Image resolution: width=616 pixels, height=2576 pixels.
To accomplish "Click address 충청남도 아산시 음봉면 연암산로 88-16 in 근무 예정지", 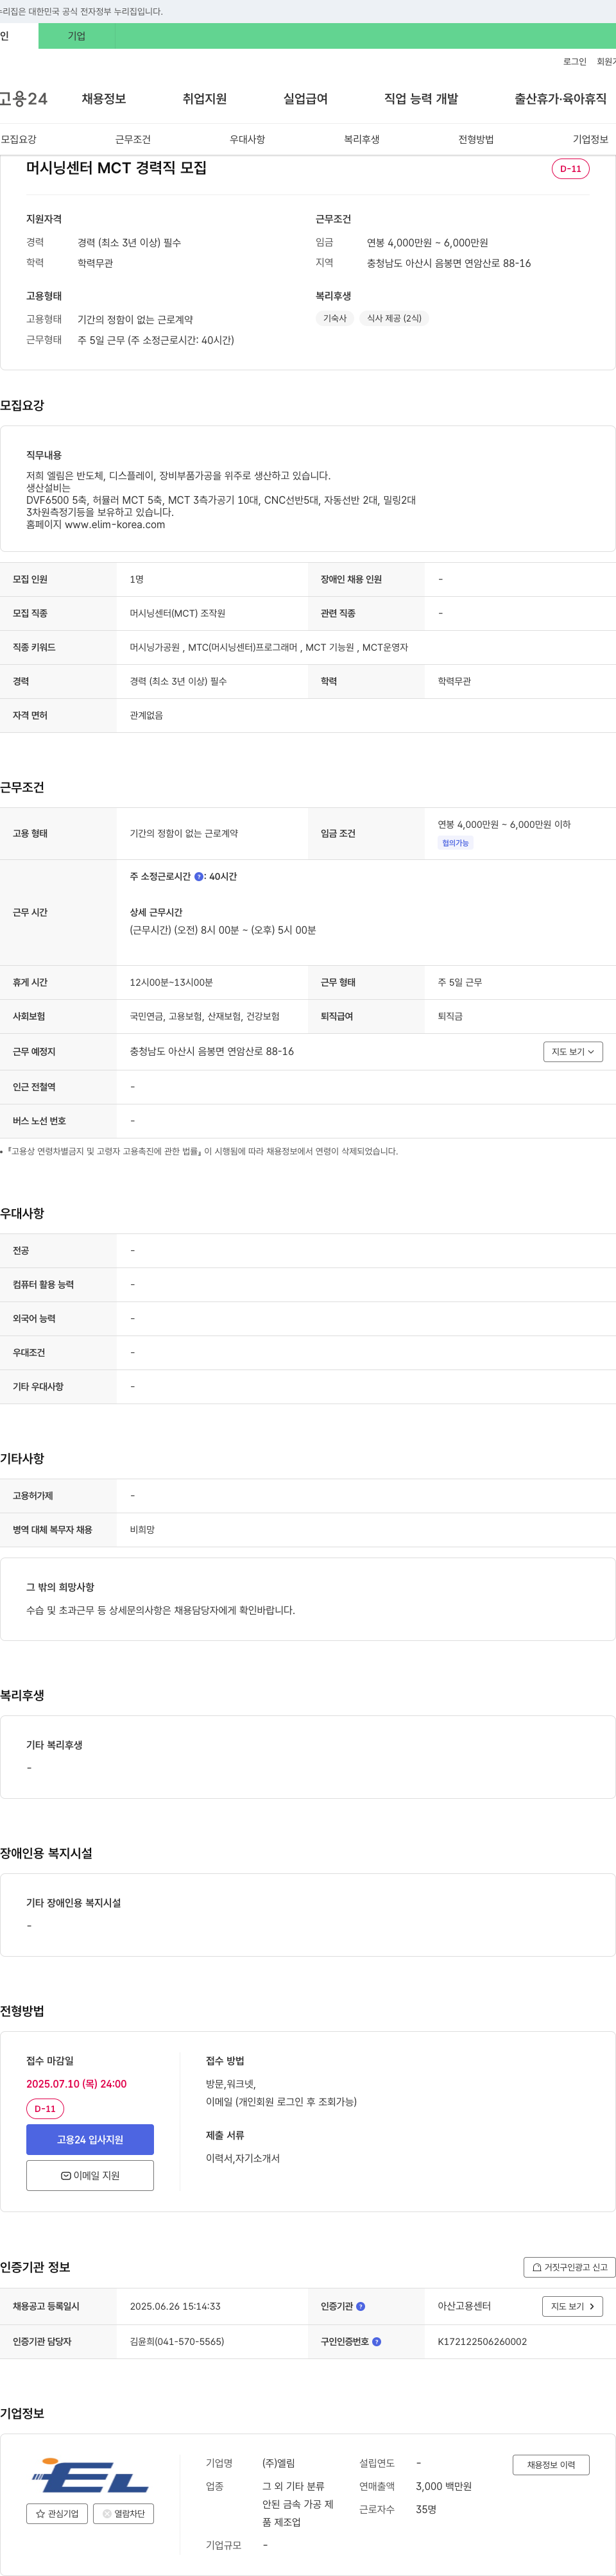I will pos(212,1051).
